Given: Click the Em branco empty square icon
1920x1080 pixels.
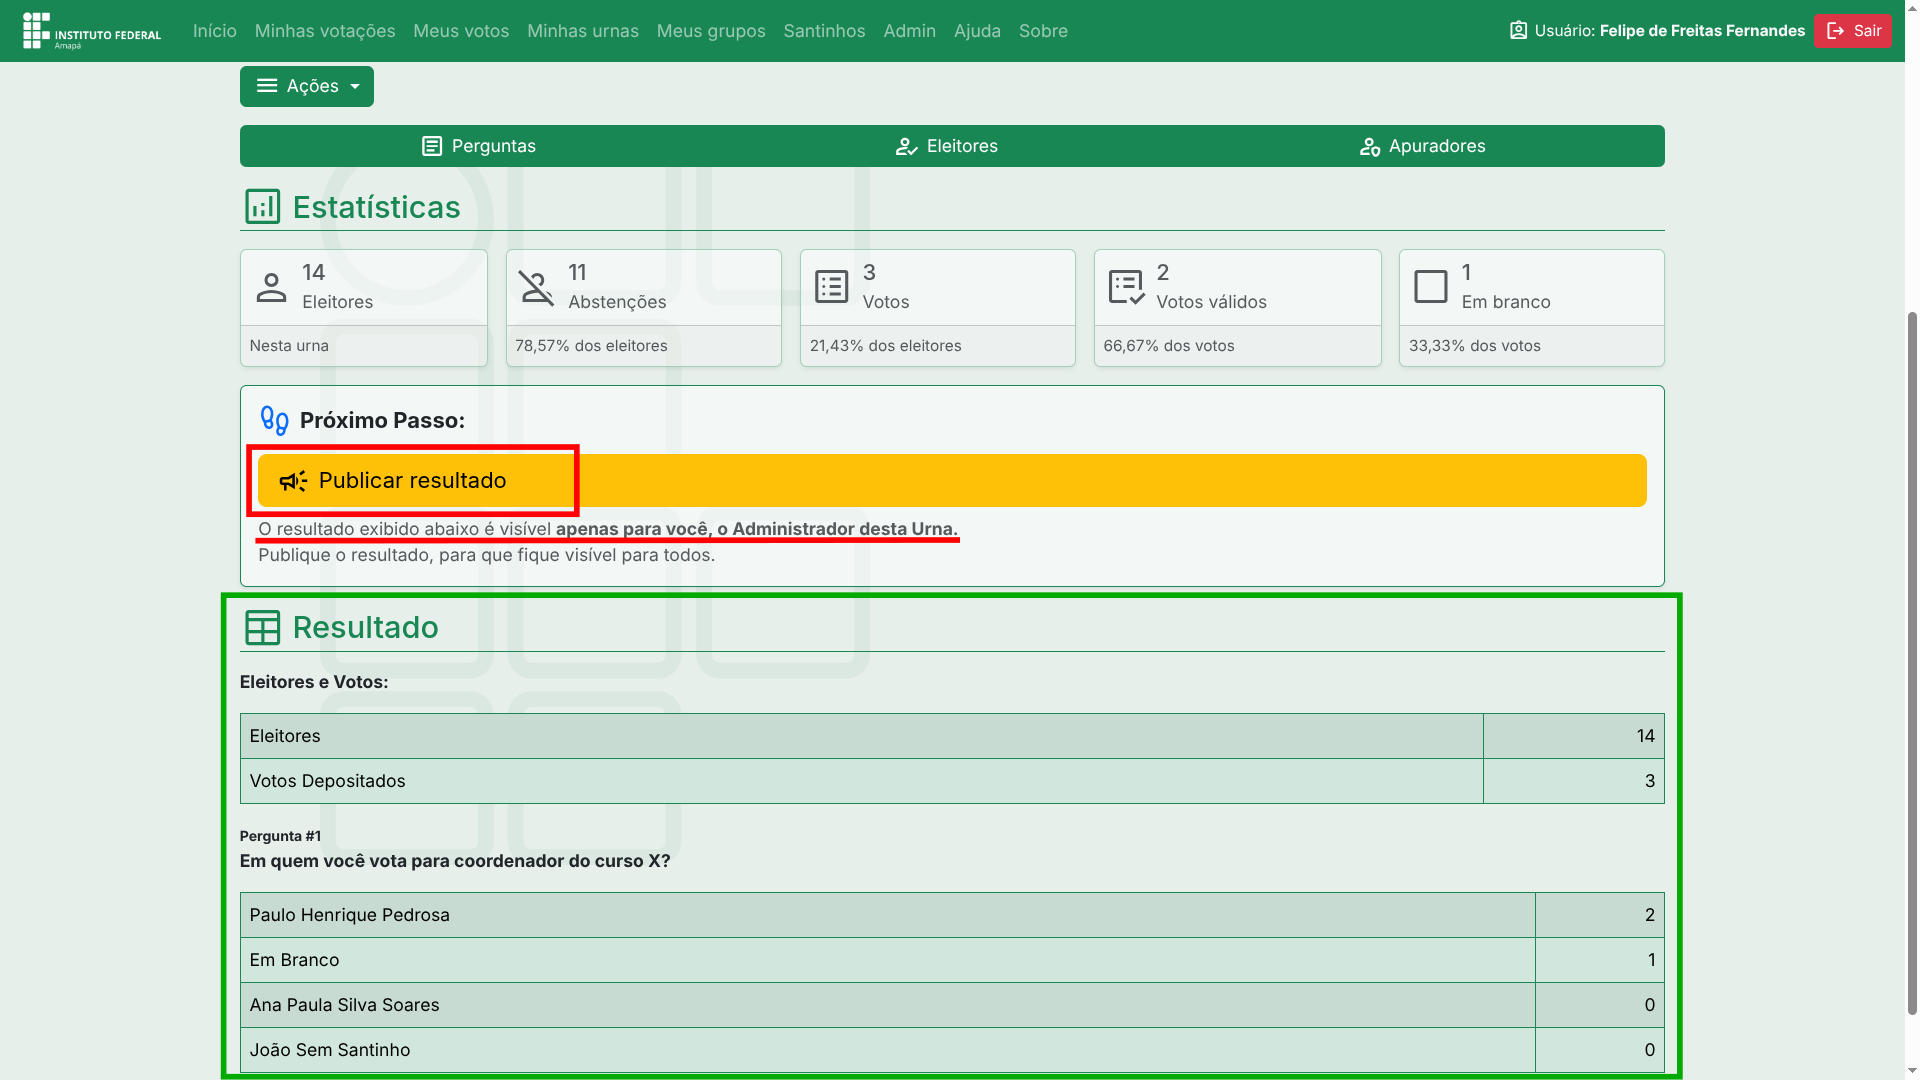Looking at the screenshot, I should click(x=1430, y=287).
